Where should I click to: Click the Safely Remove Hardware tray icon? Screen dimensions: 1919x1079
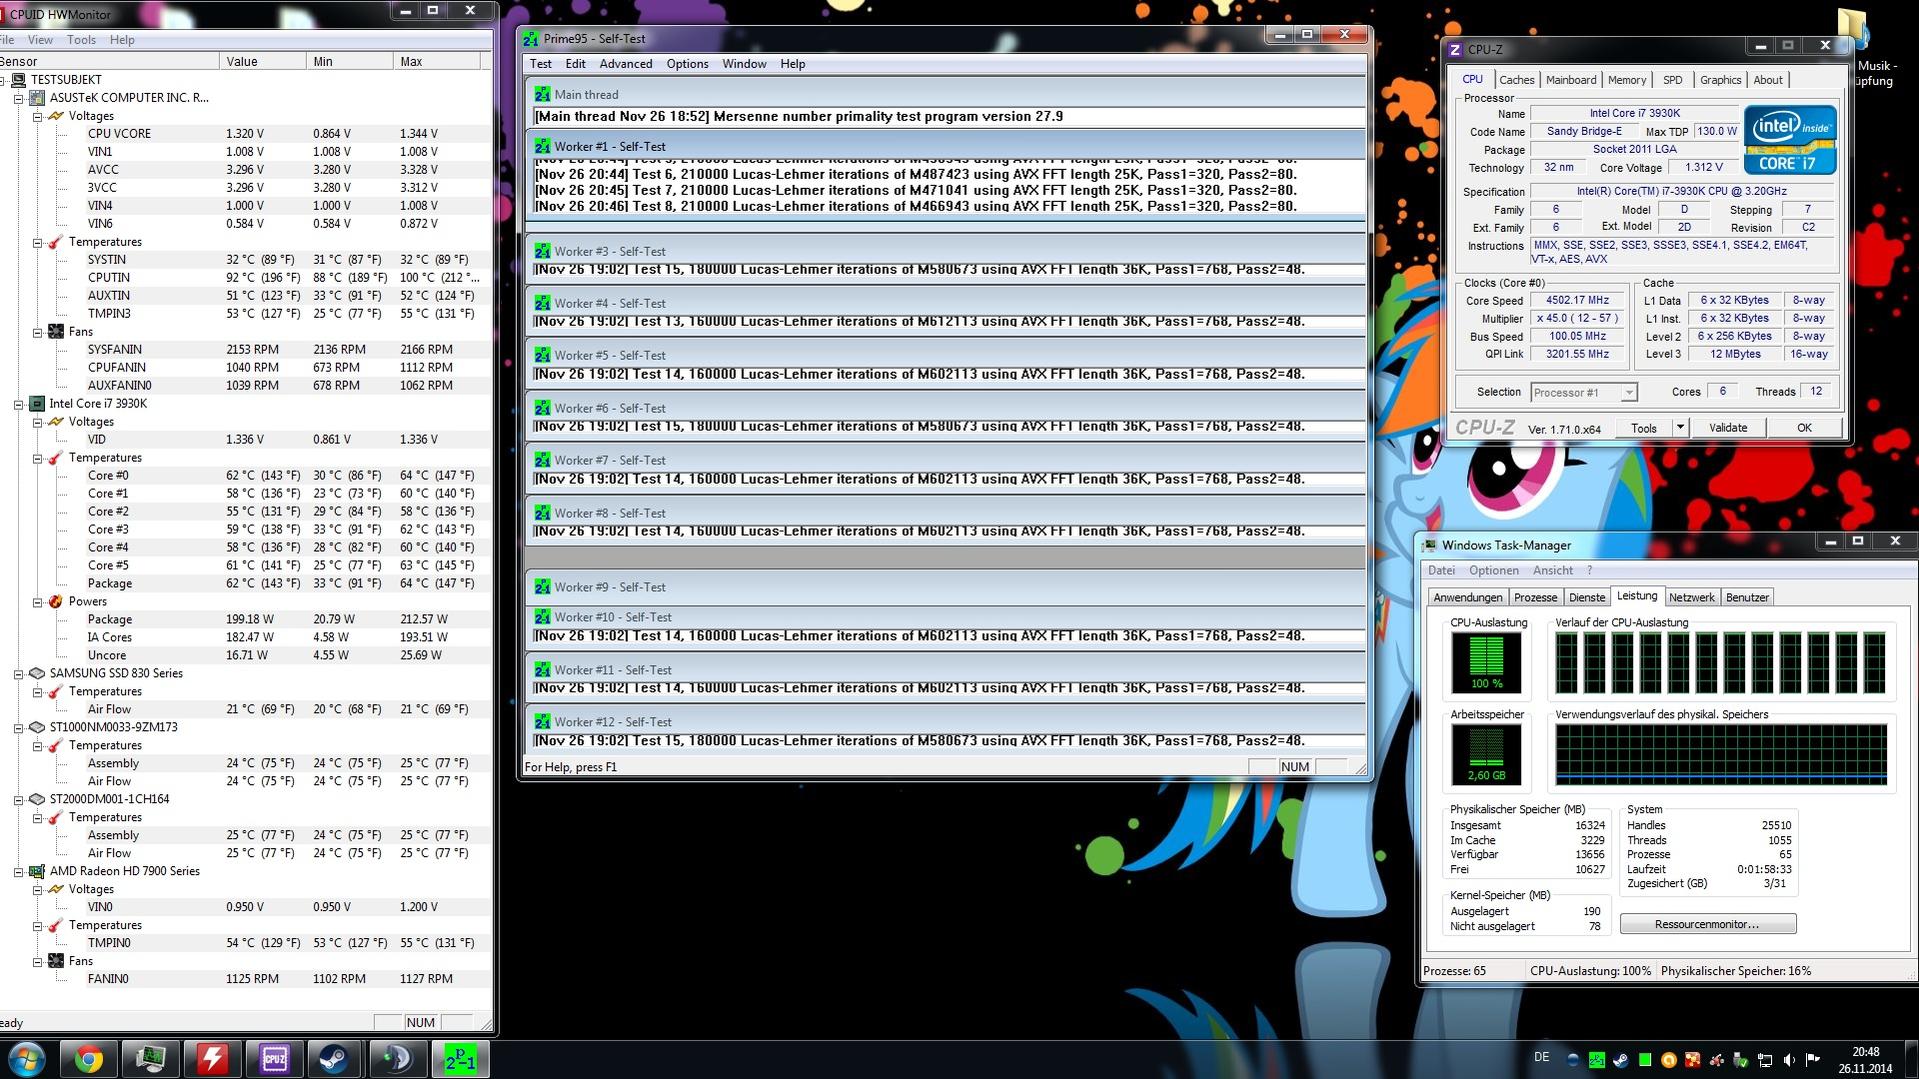point(1741,1060)
